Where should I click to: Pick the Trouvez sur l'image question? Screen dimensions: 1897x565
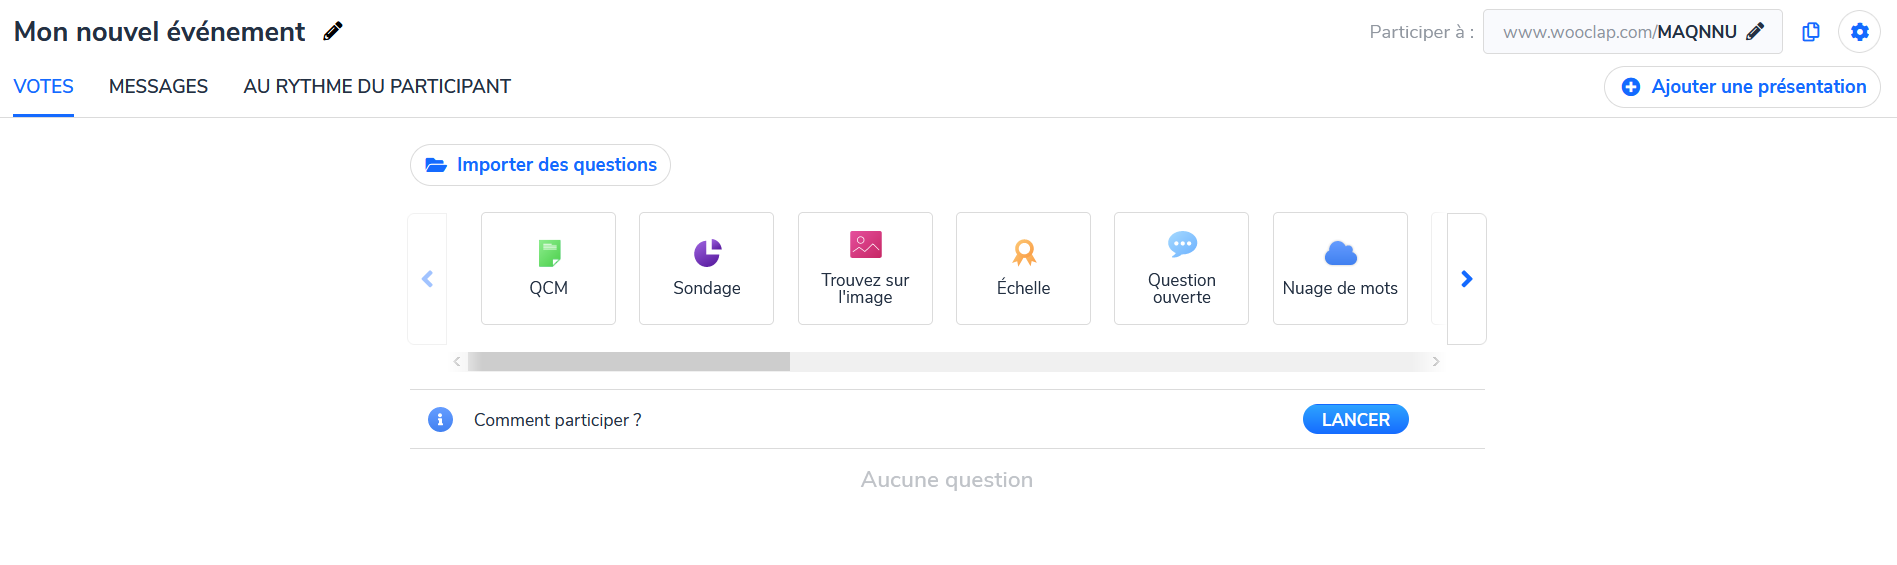click(x=865, y=268)
